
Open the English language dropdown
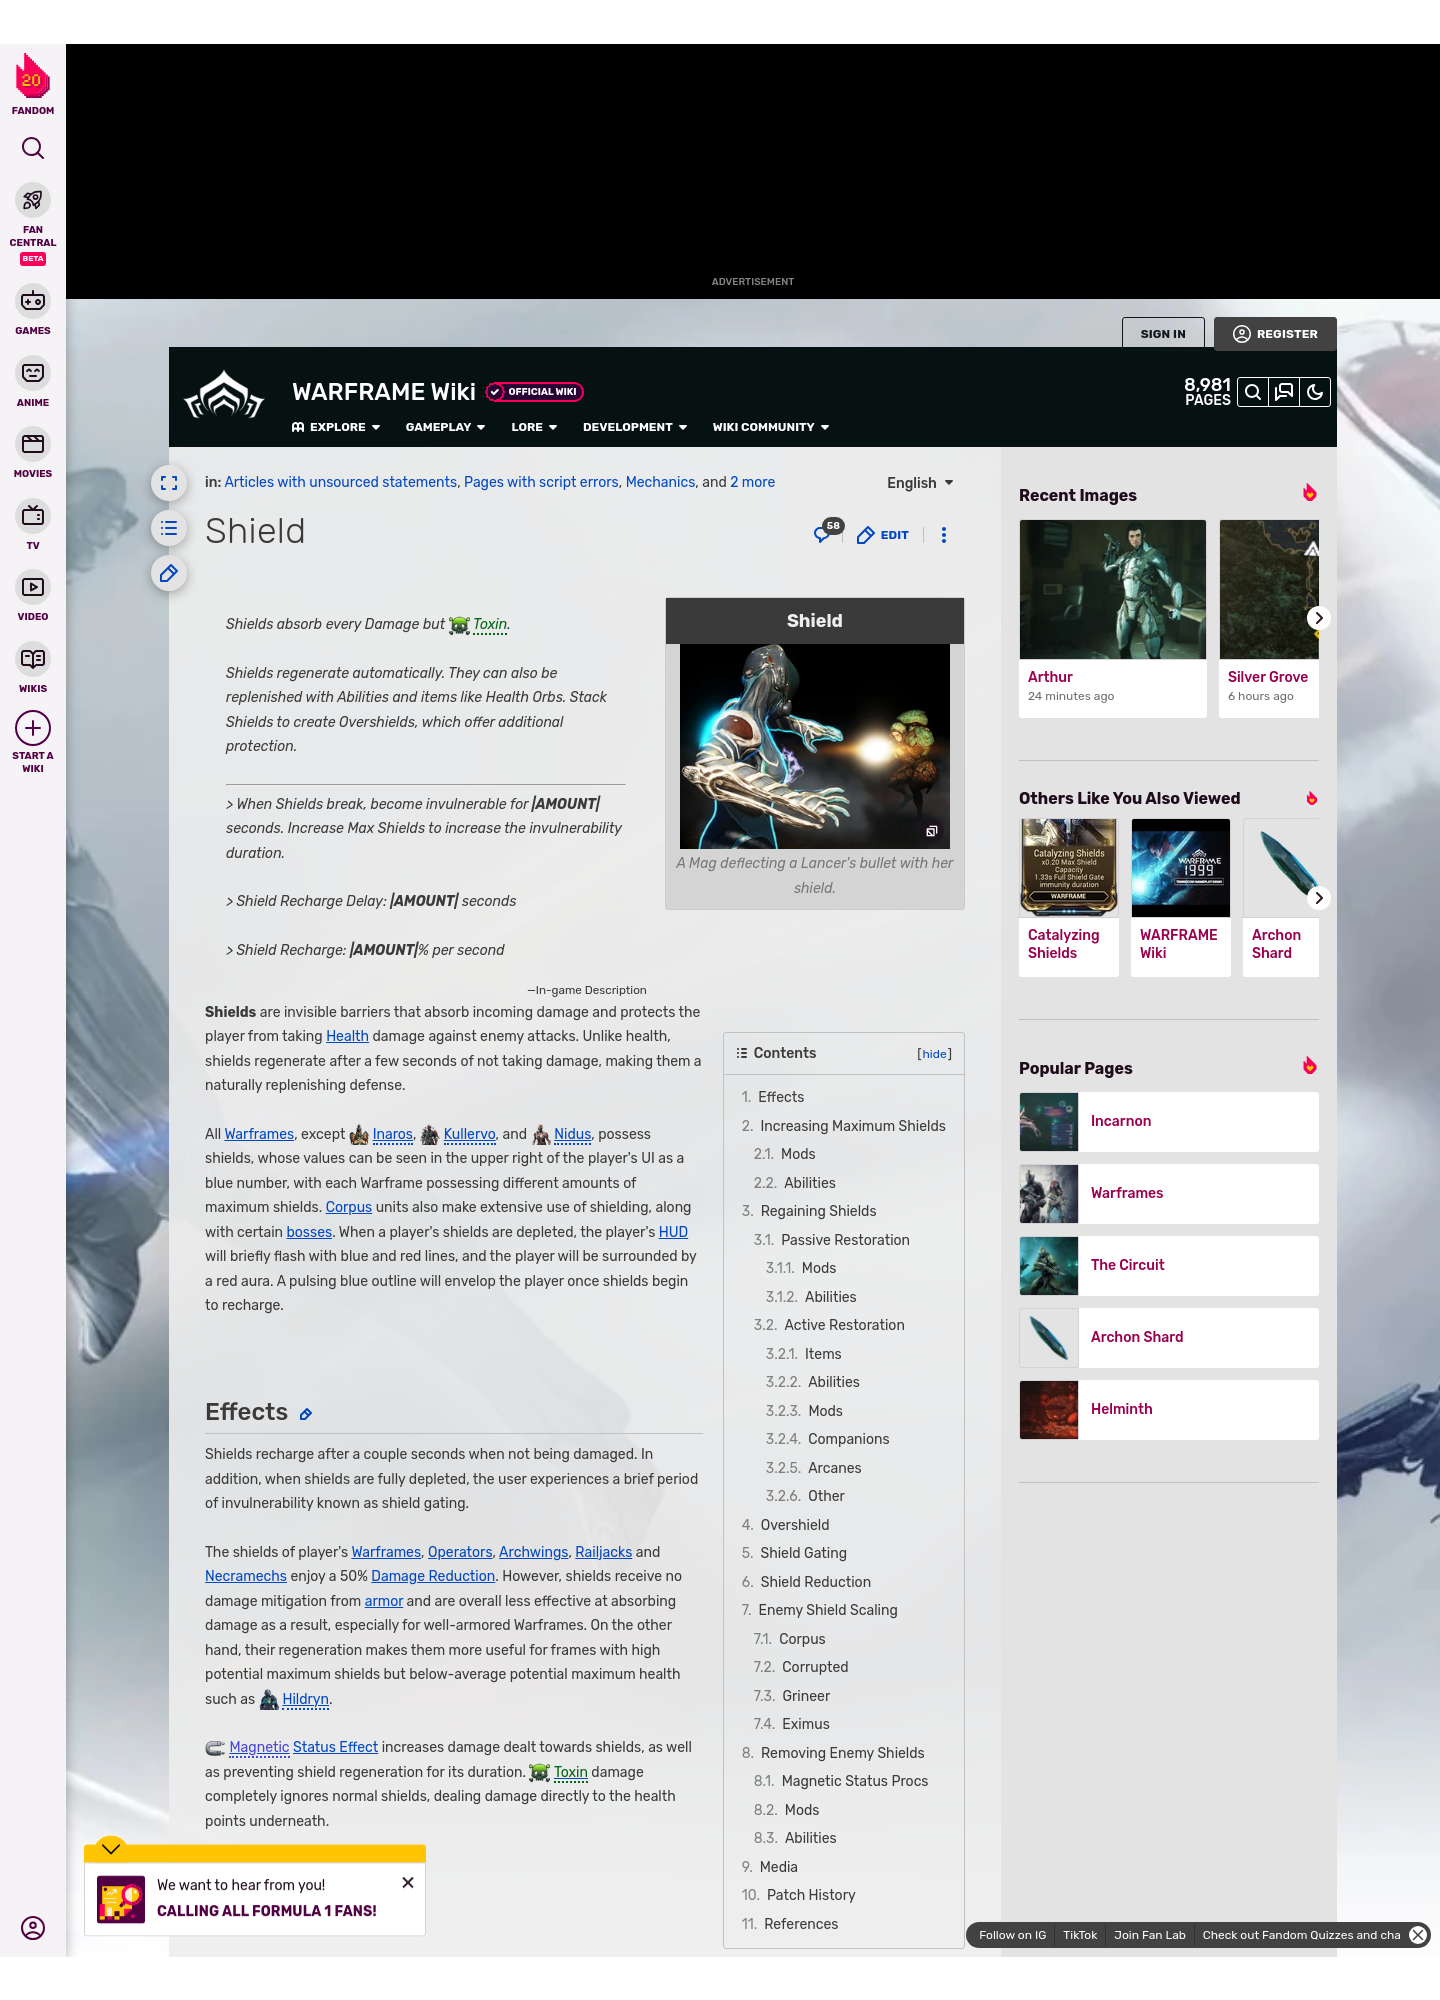click(920, 483)
